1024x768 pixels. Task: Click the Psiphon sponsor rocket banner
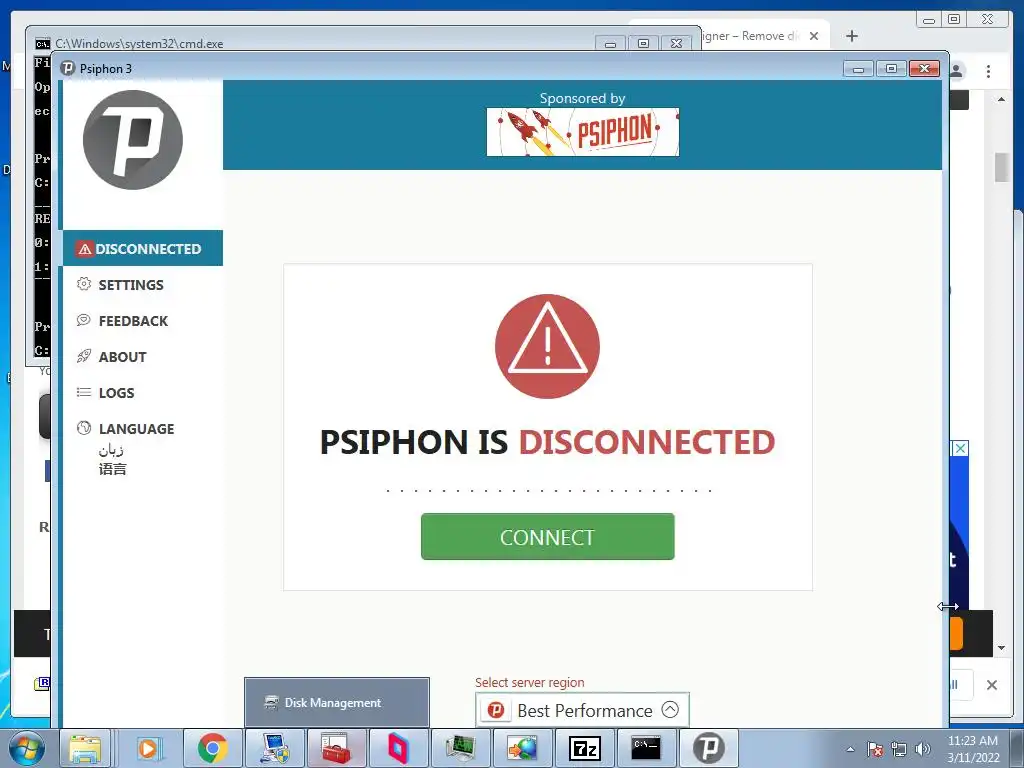[x=583, y=132]
